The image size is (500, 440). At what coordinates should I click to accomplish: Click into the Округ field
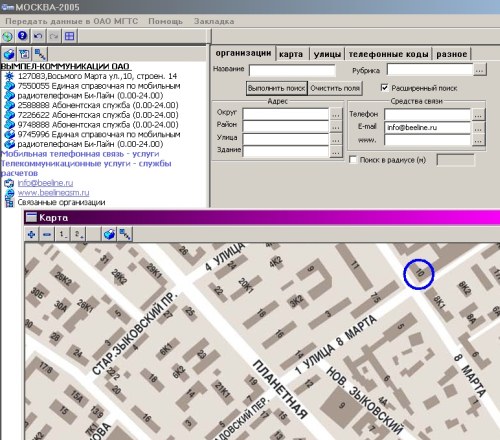tap(286, 114)
